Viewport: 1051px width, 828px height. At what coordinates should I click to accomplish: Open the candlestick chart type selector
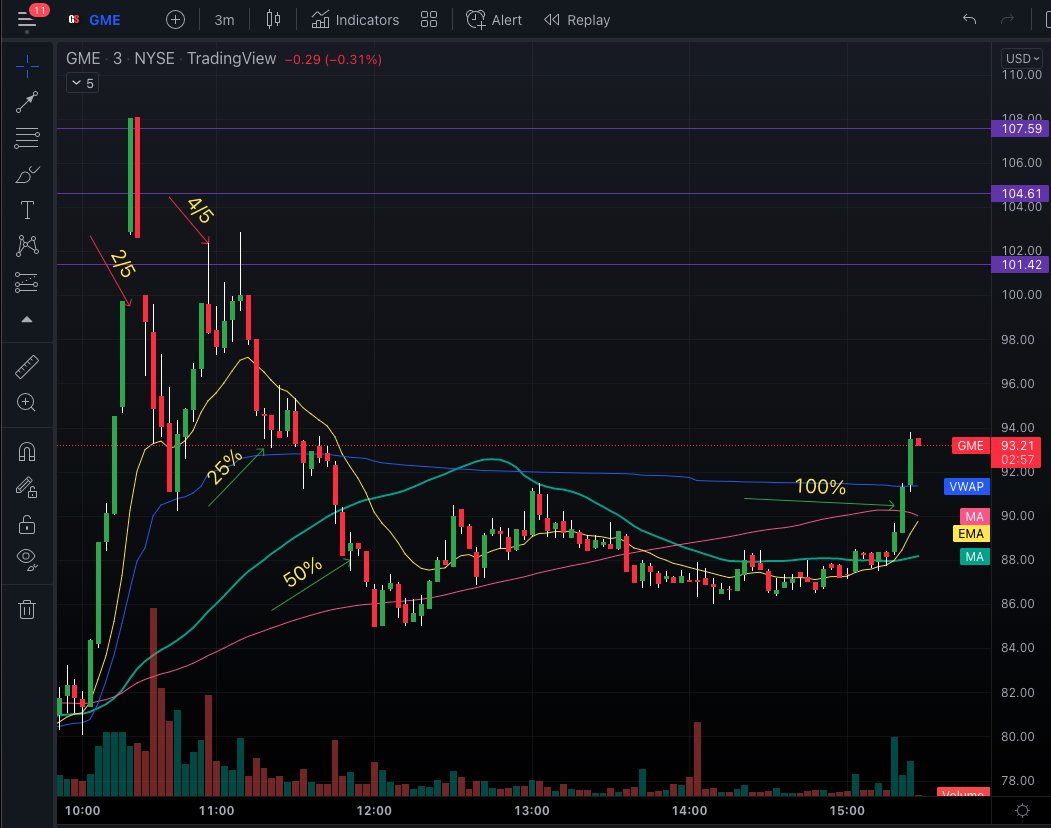click(273, 19)
